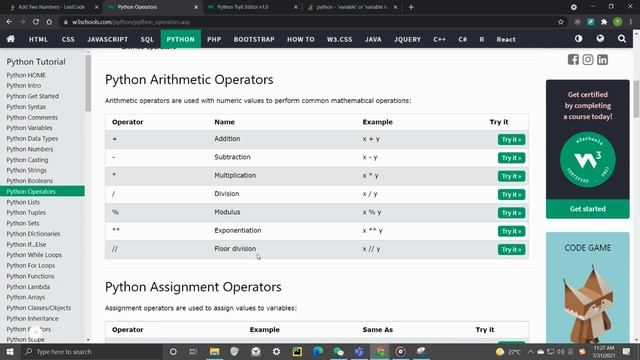
Task: Open Windows Start menu
Action: coord(10,351)
